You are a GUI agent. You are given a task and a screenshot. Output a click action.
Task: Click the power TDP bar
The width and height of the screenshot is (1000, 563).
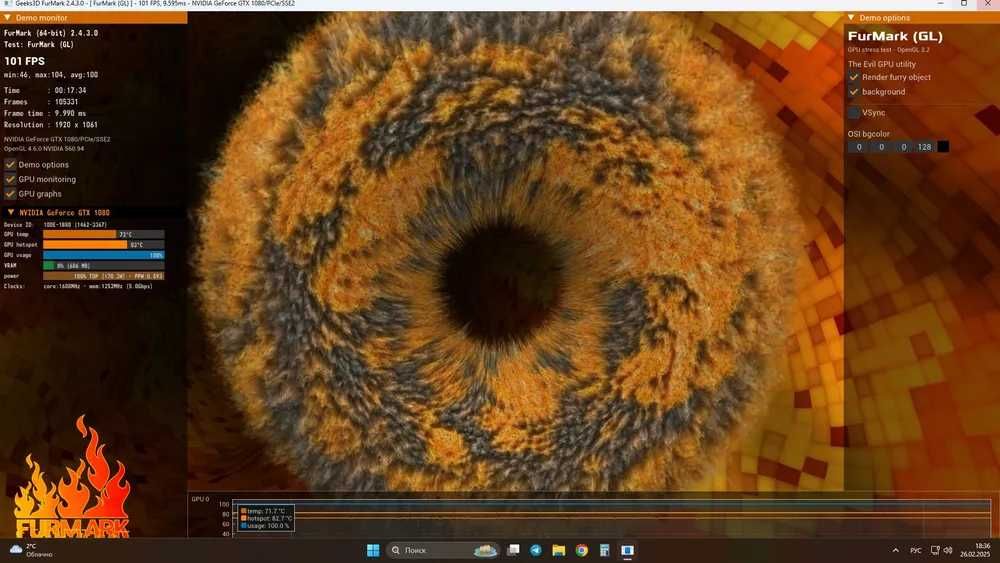(x=103, y=276)
